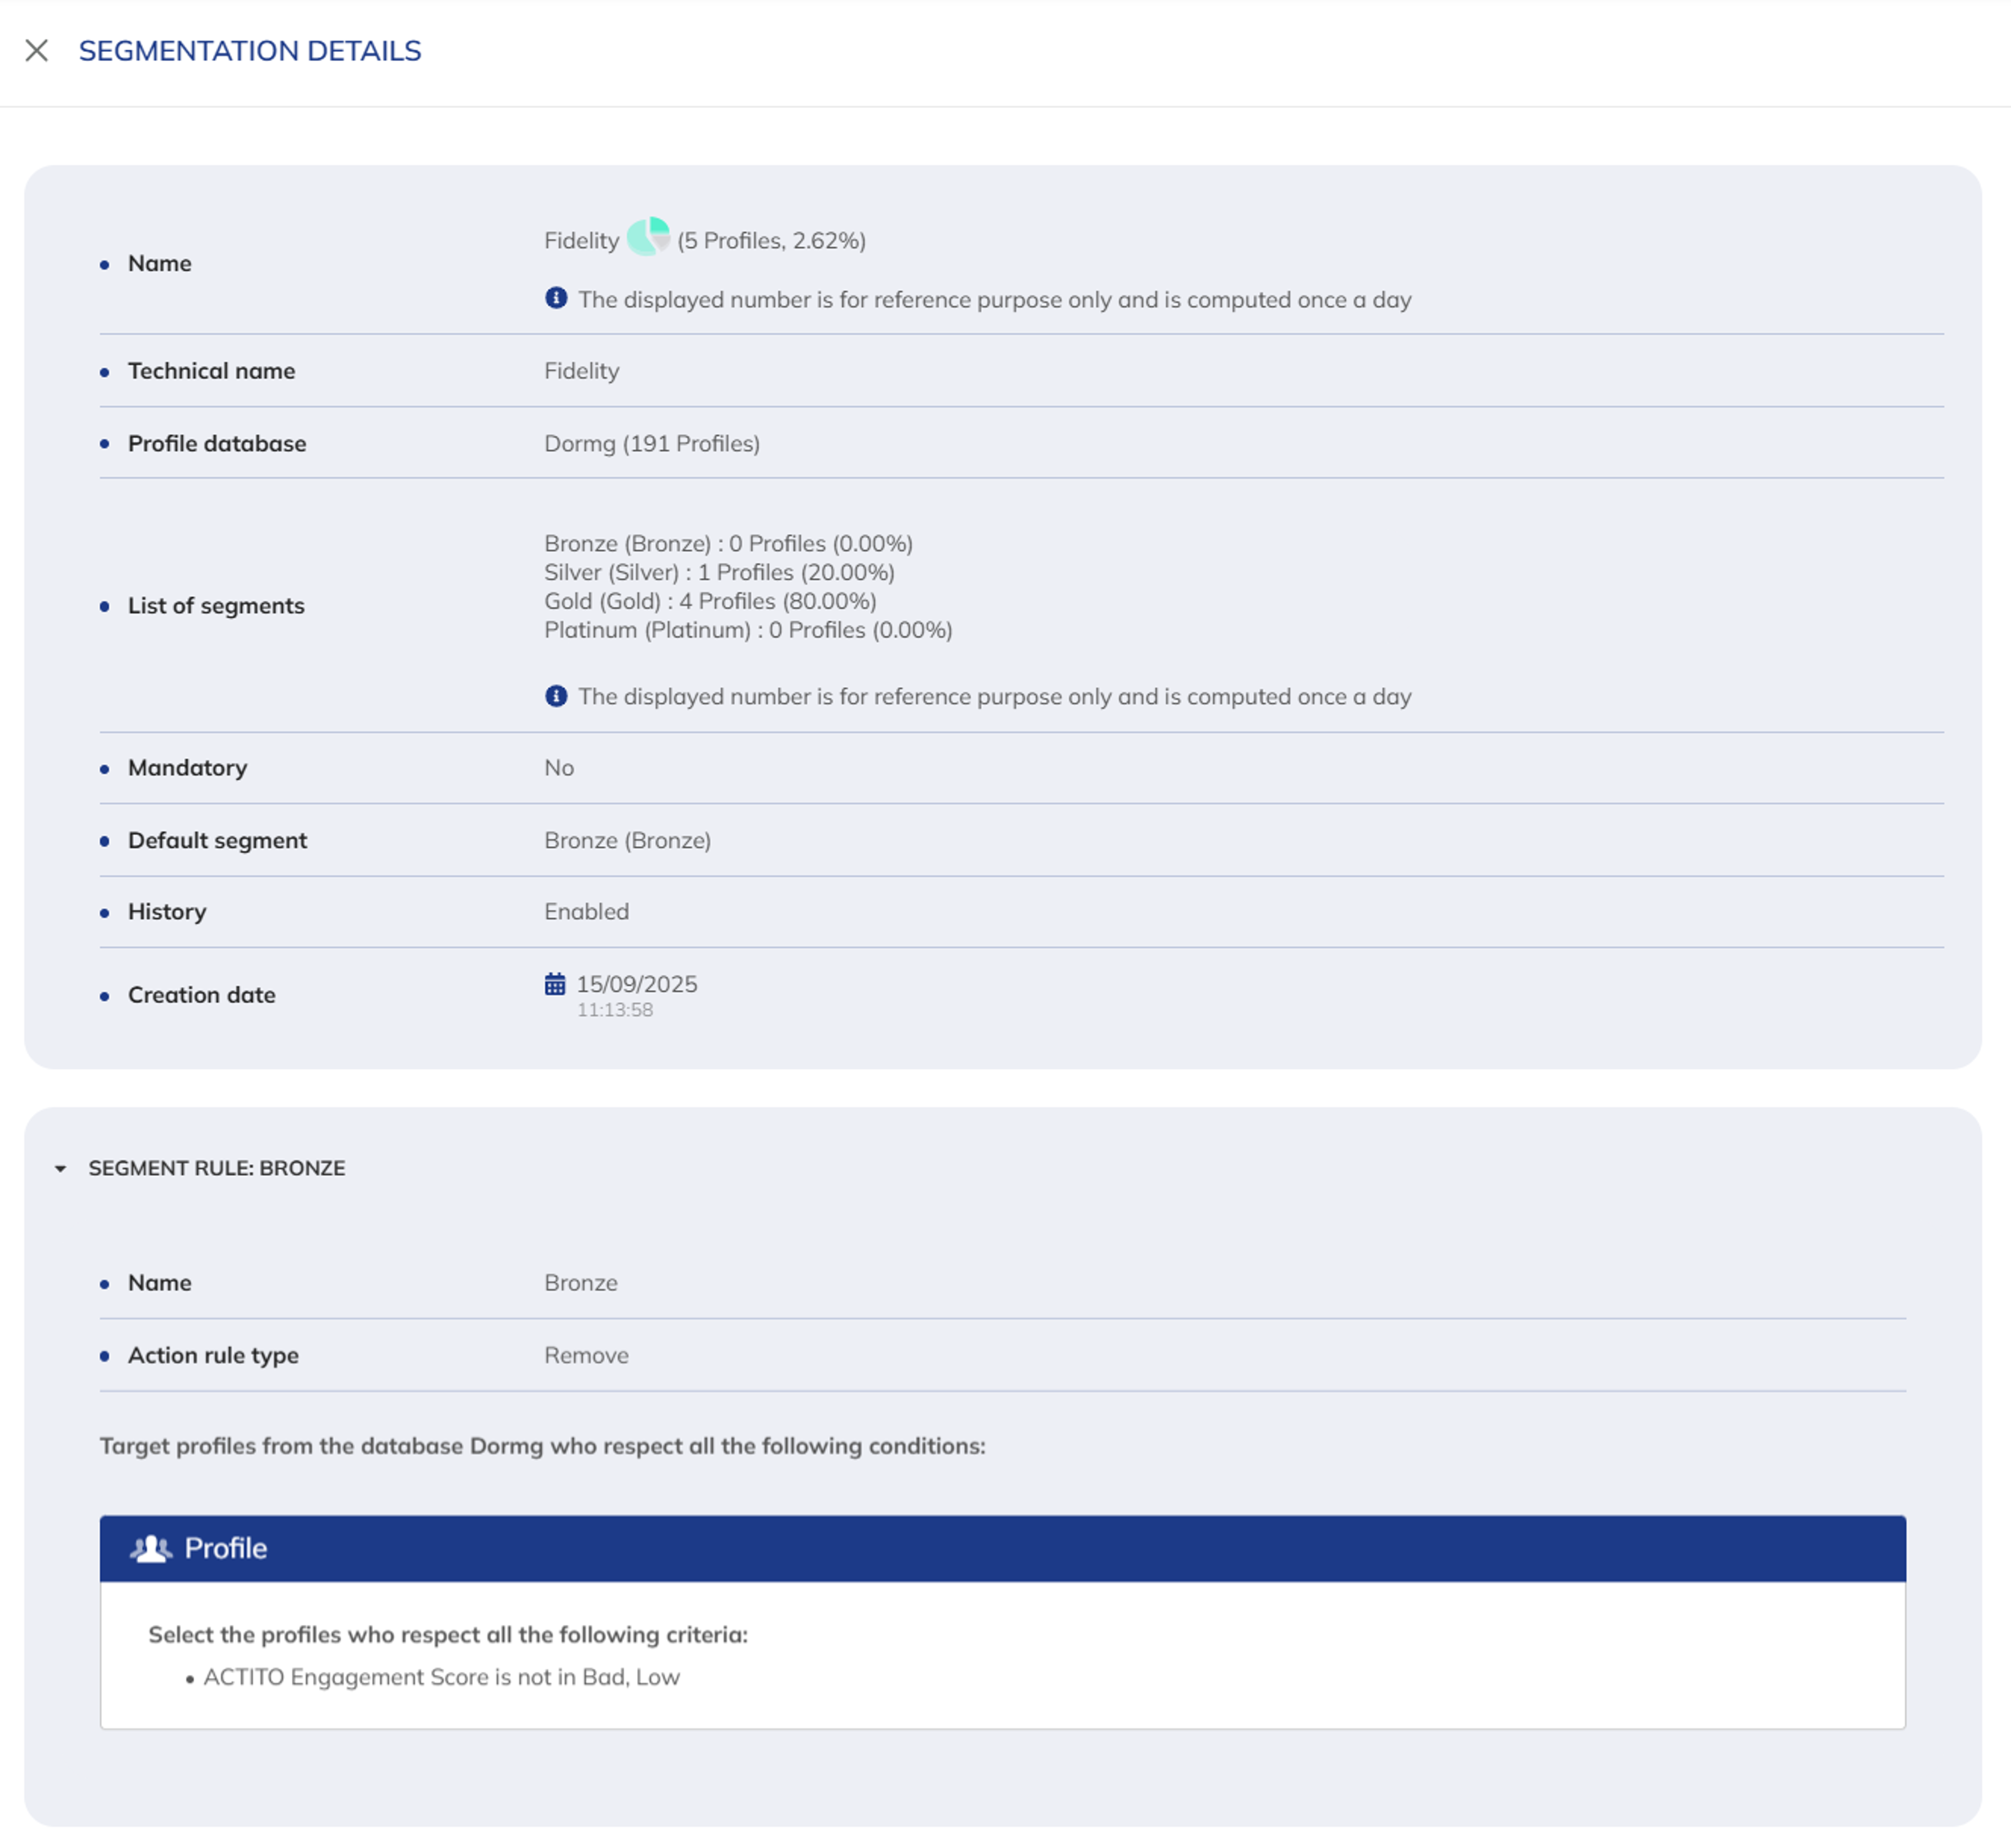Click the Creation date calendar icon
Screen dimensions: 2011x1848
[x=555, y=984]
